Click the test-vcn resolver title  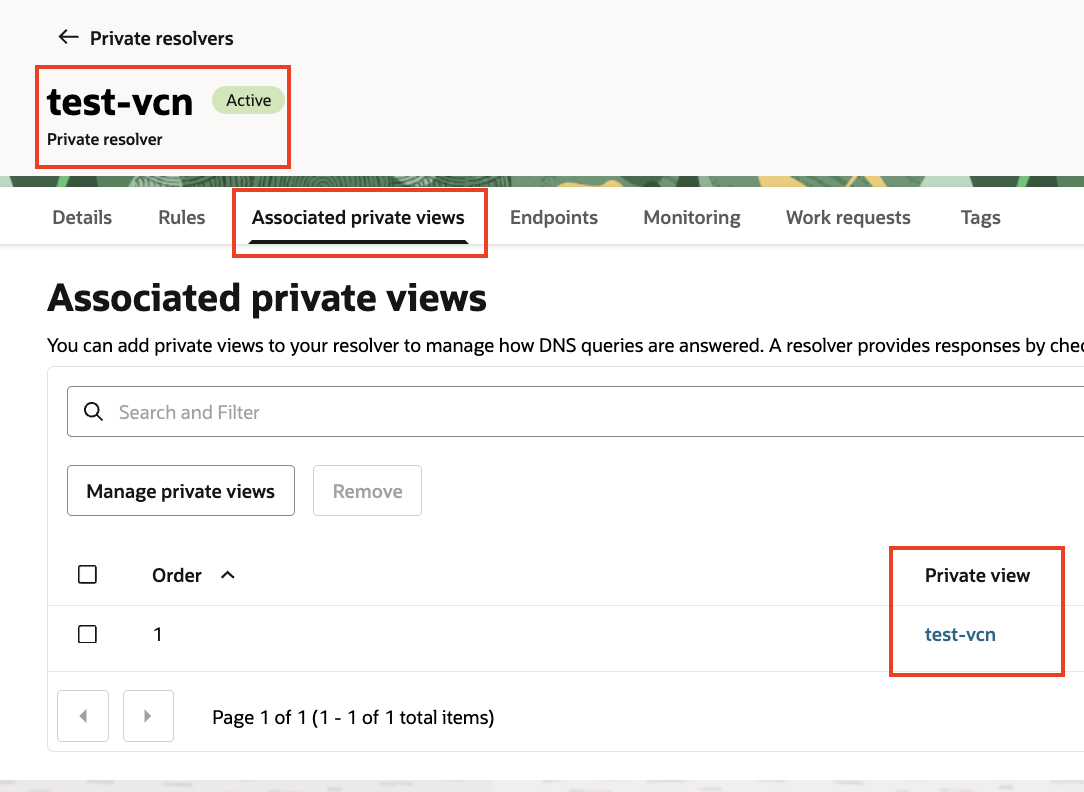click(x=120, y=102)
